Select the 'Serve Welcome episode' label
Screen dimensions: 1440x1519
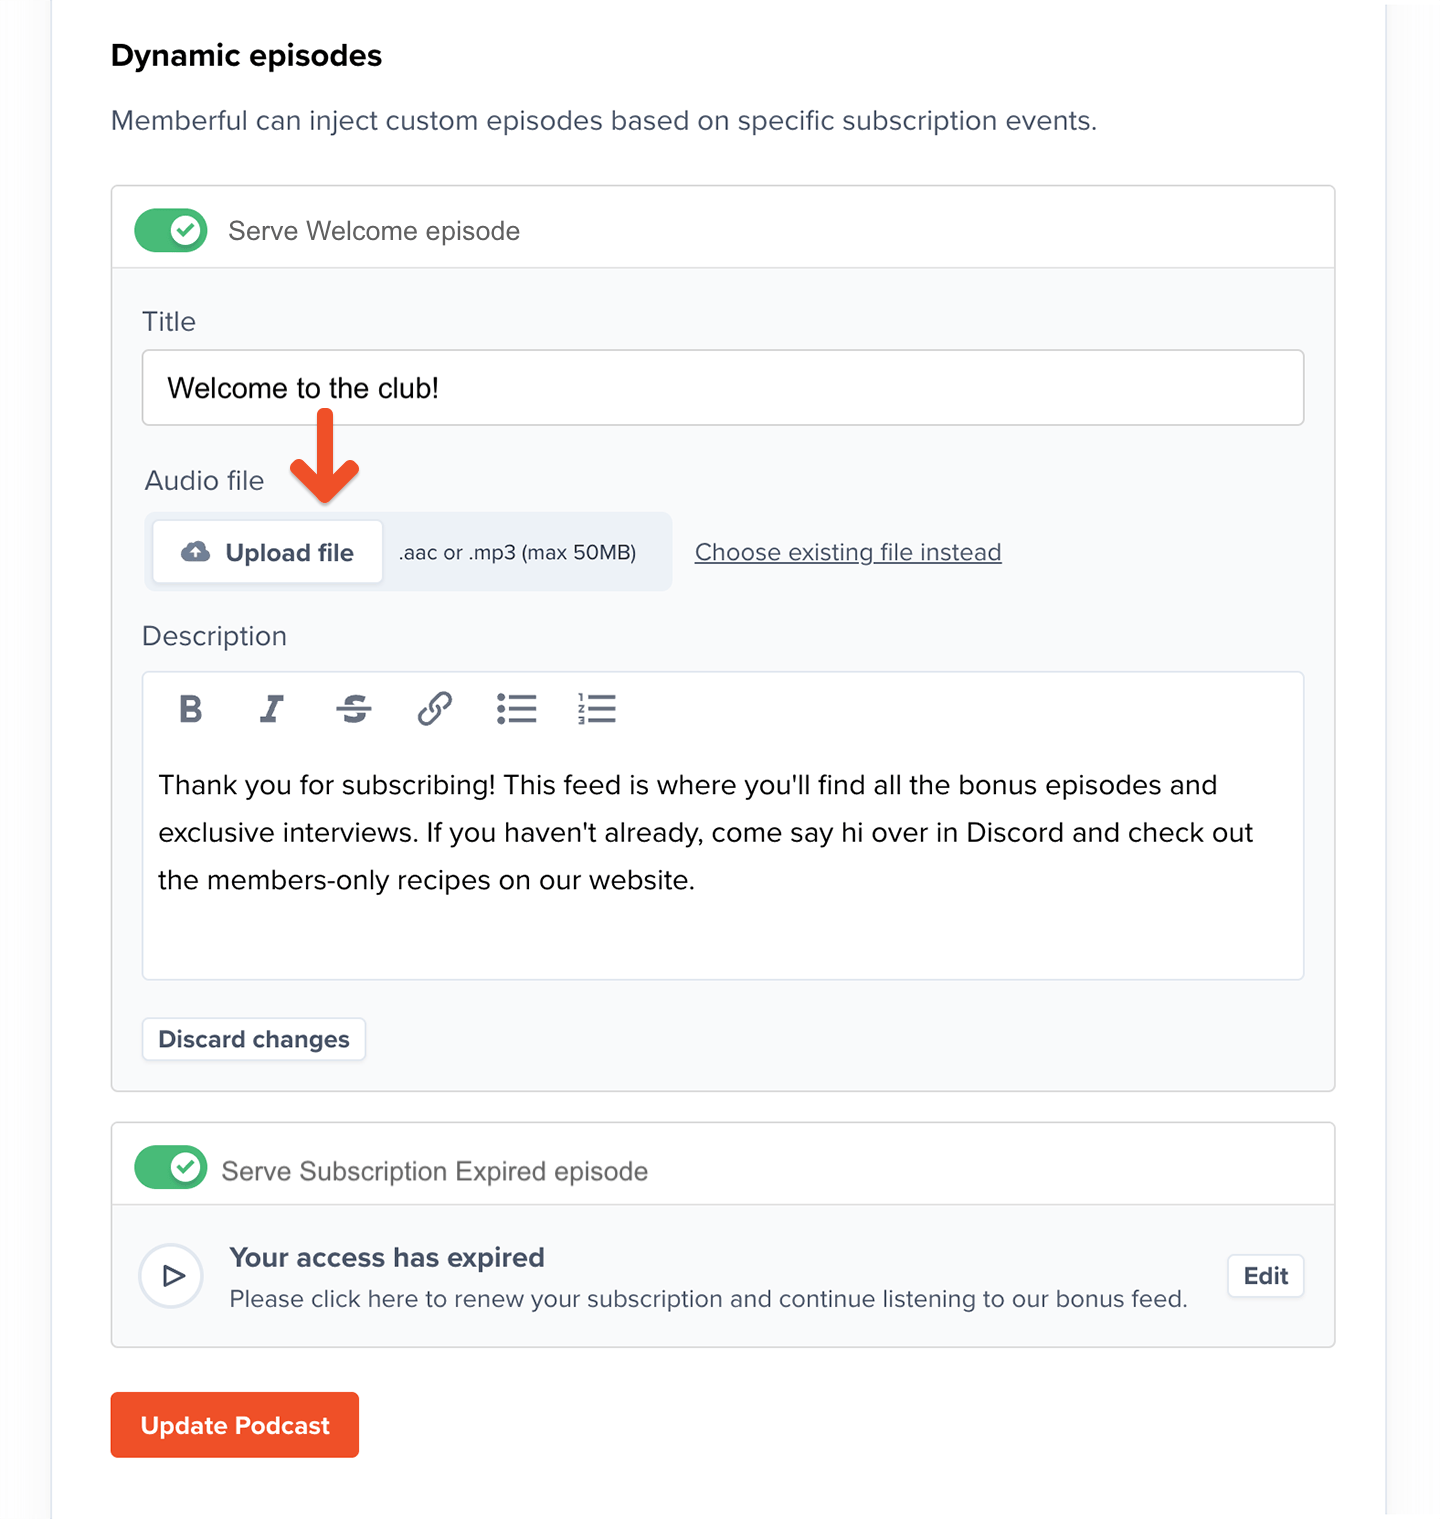coord(374,231)
